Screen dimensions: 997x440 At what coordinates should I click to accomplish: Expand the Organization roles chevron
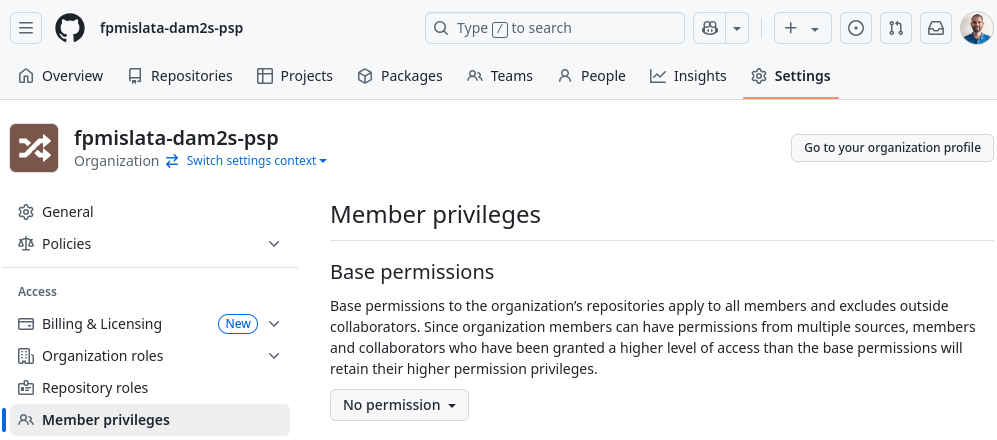(x=274, y=356)
